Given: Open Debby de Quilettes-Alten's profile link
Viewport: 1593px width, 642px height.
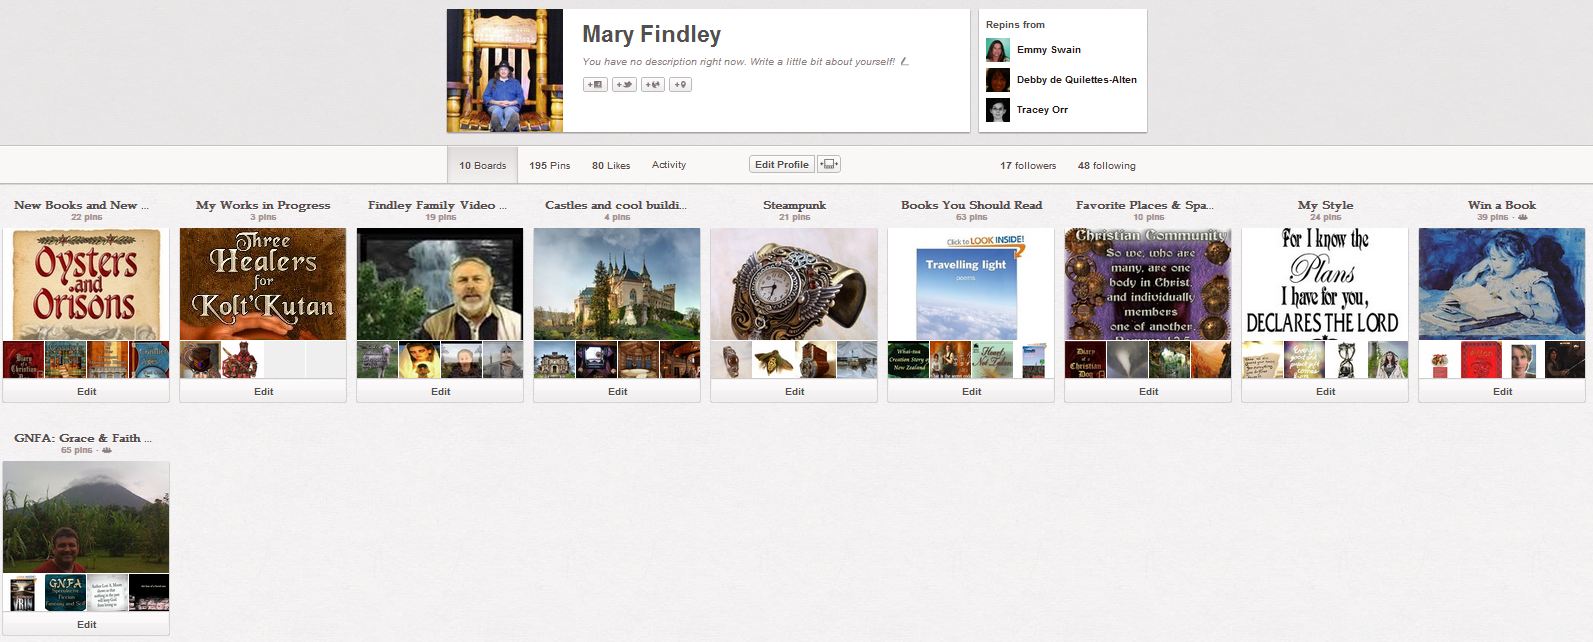Looking at the screenshot, I should 1076,80.
